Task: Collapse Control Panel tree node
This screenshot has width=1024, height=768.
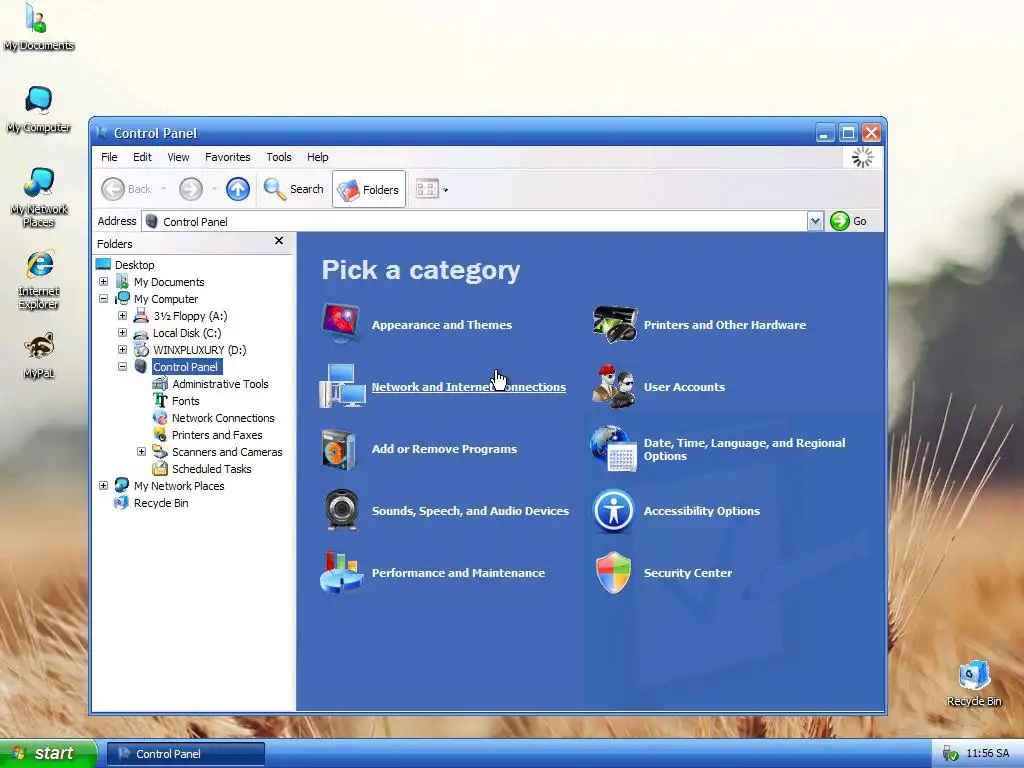Action: pyautogui.click(x=122, y=366)
